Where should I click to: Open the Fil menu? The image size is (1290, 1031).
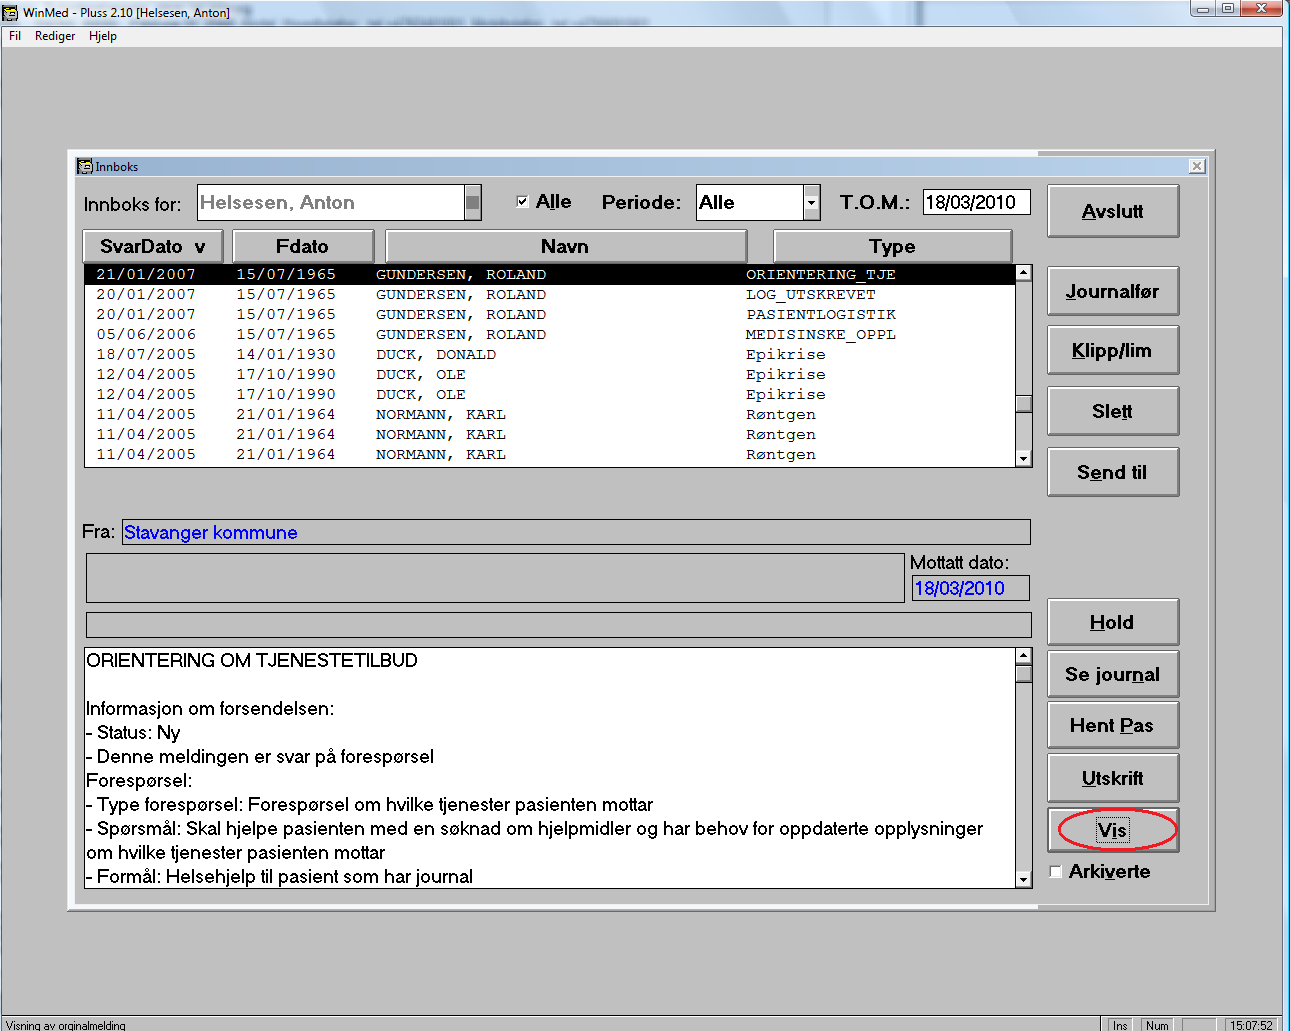pos(15,36)
